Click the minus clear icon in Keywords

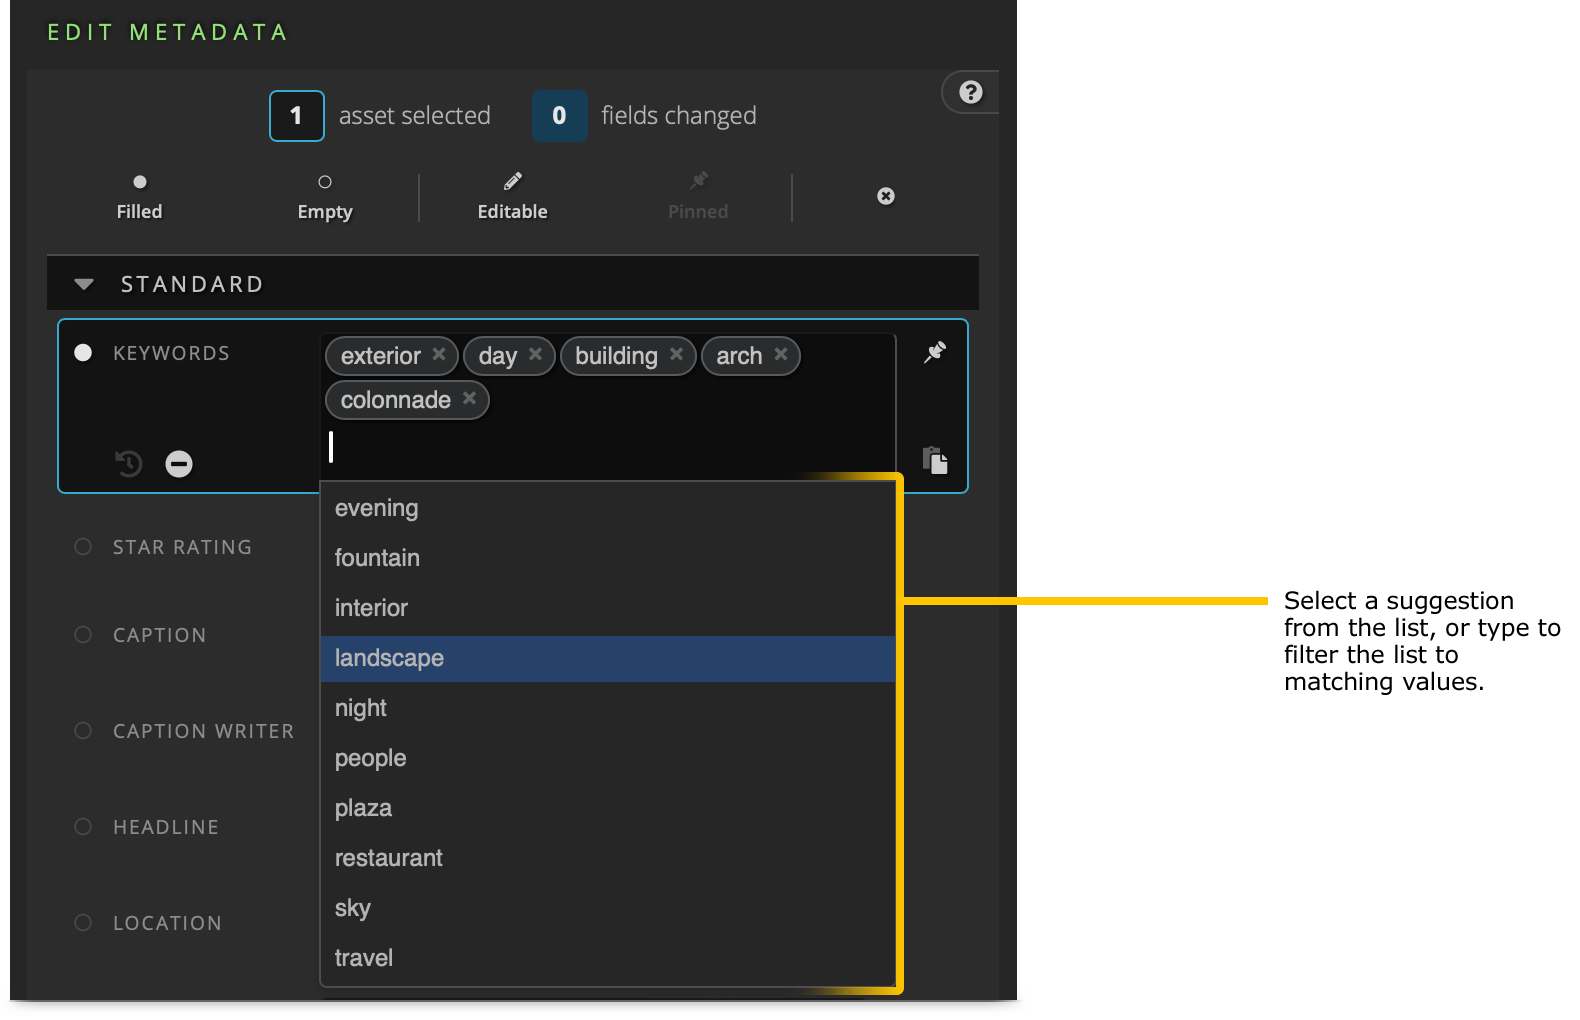pos(179,464)
